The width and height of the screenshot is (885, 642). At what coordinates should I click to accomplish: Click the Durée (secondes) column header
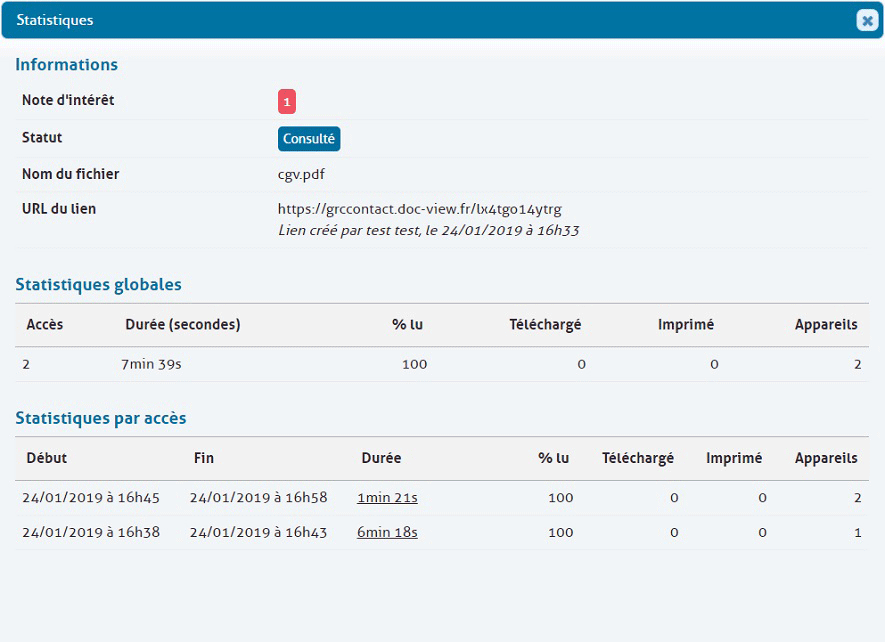[x=183, y=324]
